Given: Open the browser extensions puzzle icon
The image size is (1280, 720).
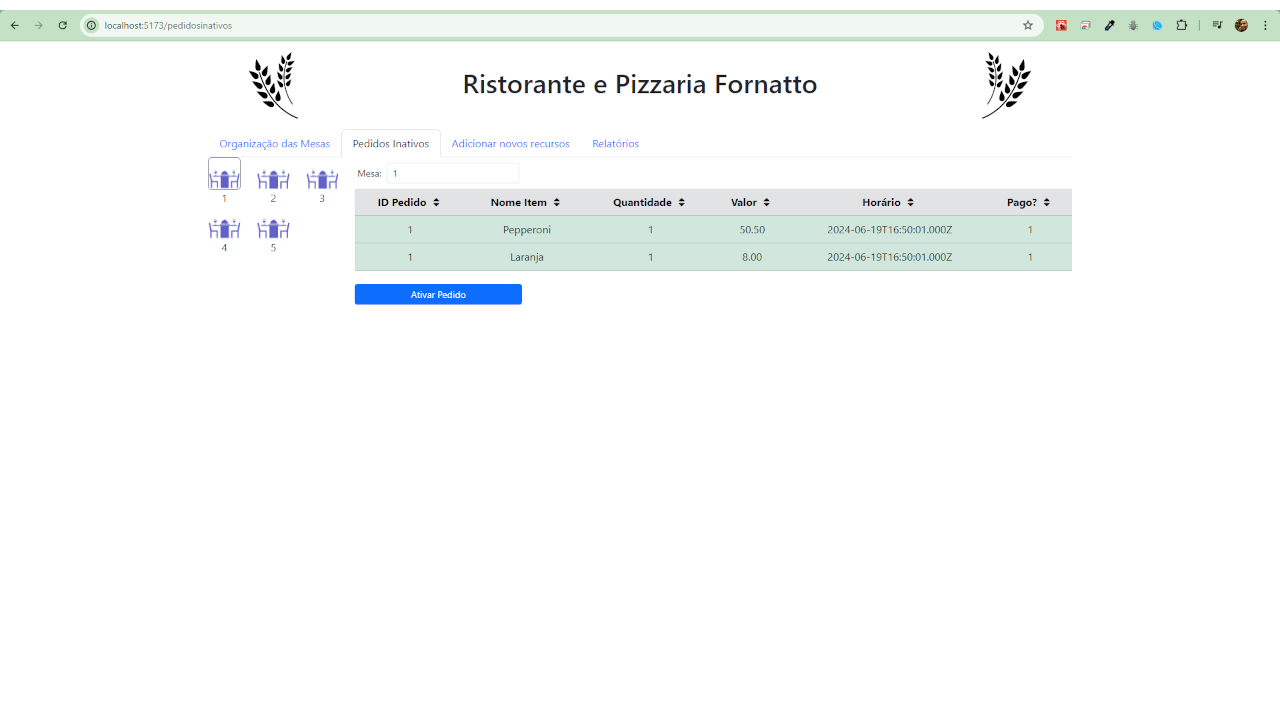Looking at the screenshot, I should [x=1181, y=25].
